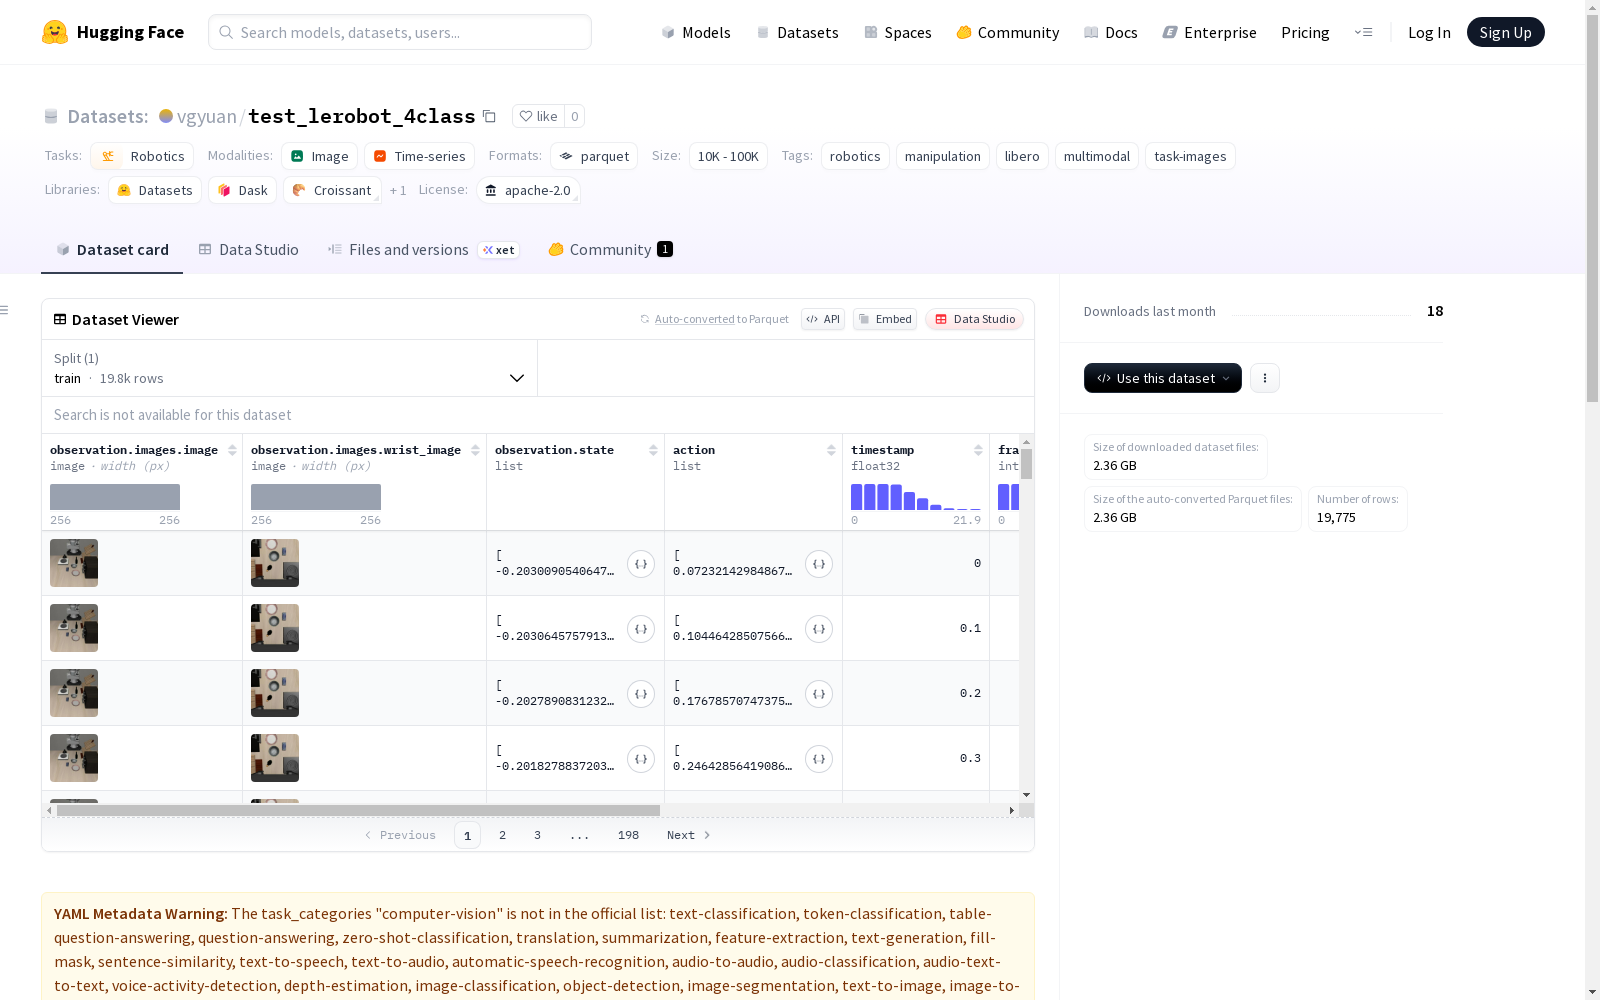Open the three-dot menu beside Use this dataset
Screen dimensions: 1600x1000
[1265, 378]
